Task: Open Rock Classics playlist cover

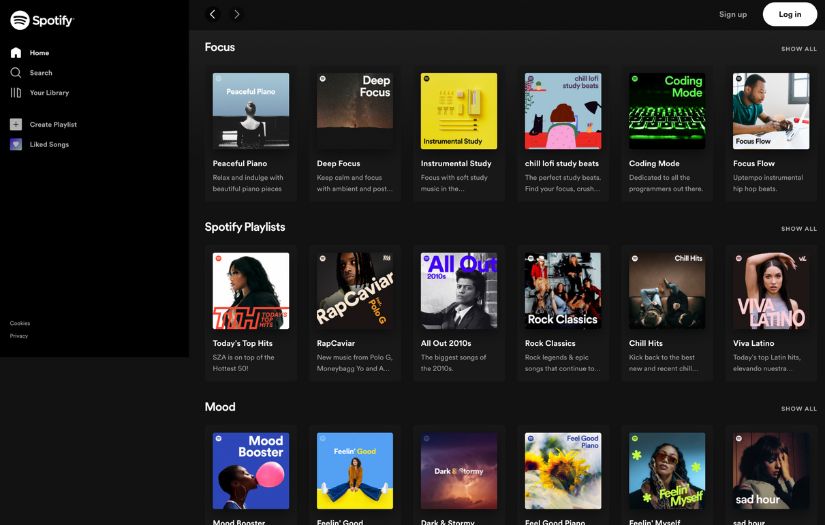Action: [x=563, y=291]
